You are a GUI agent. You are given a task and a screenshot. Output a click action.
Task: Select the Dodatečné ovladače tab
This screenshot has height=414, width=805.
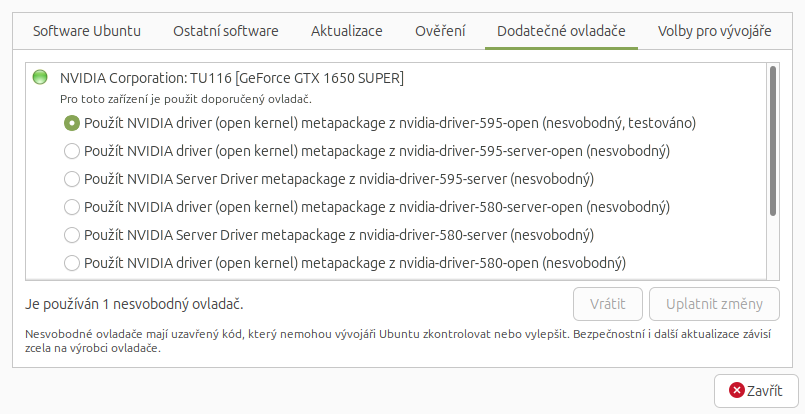[561, 31]
